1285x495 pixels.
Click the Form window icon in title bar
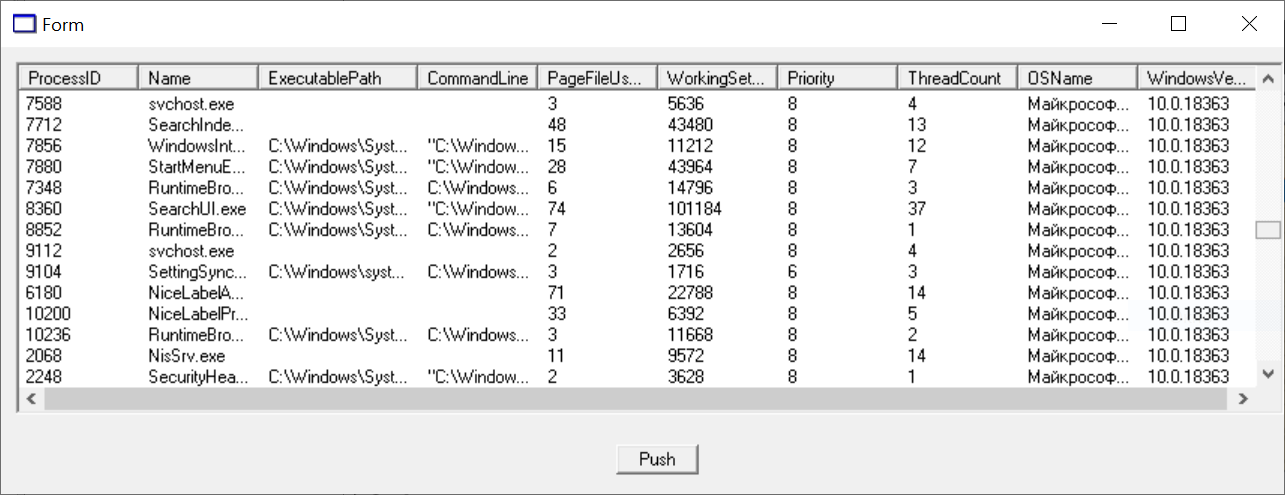(x=24, y=24)
